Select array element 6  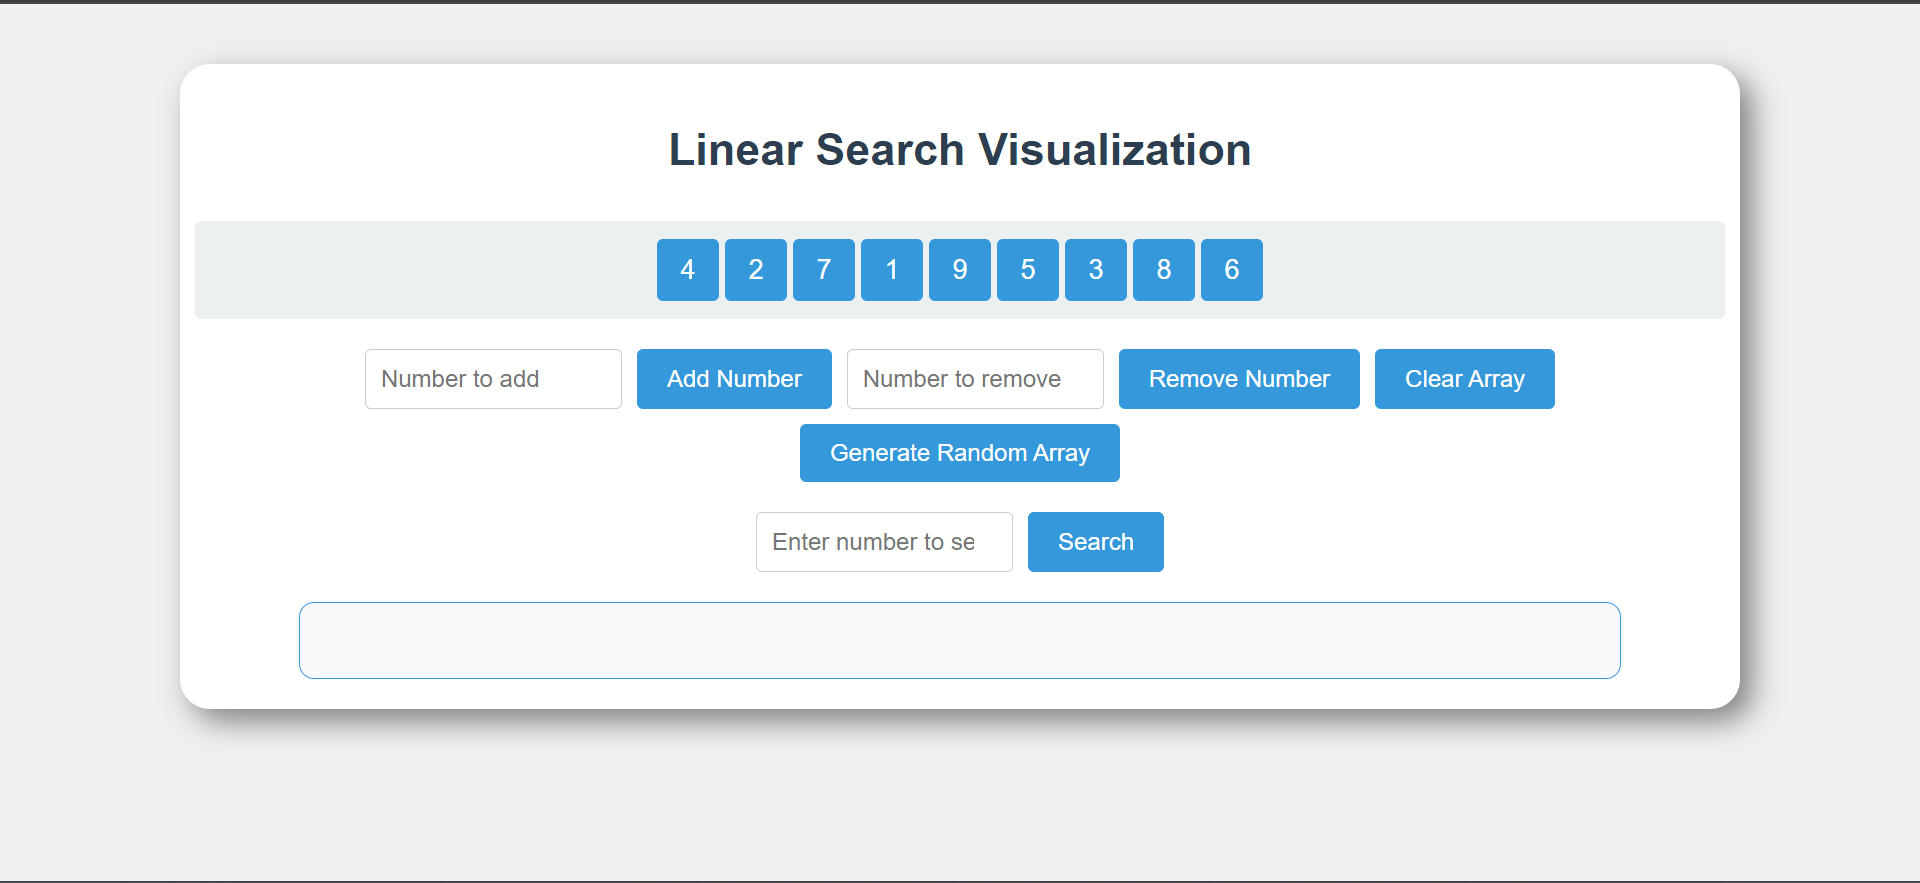pyautogui.click(x=1232, y=270)
